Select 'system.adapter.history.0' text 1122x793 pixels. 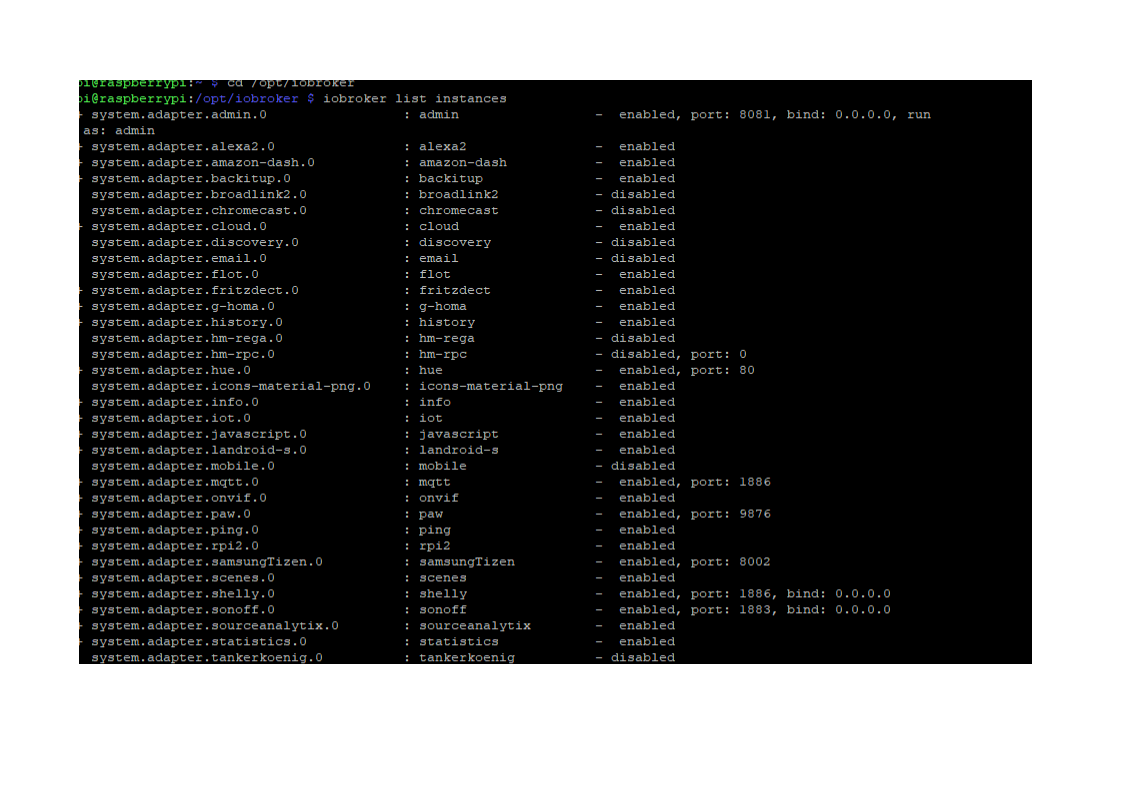187,322
